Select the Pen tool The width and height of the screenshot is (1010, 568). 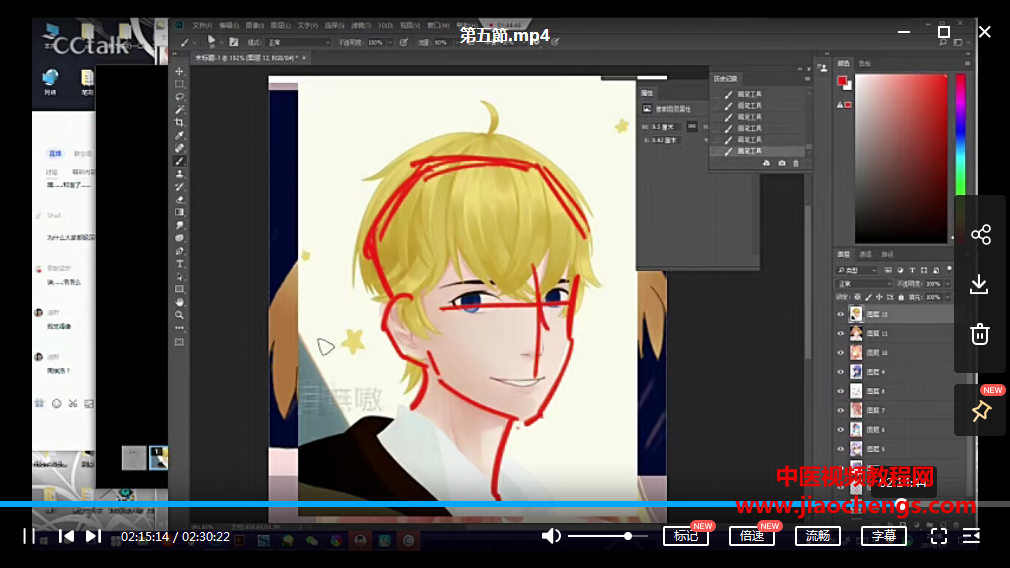point(180,251)
